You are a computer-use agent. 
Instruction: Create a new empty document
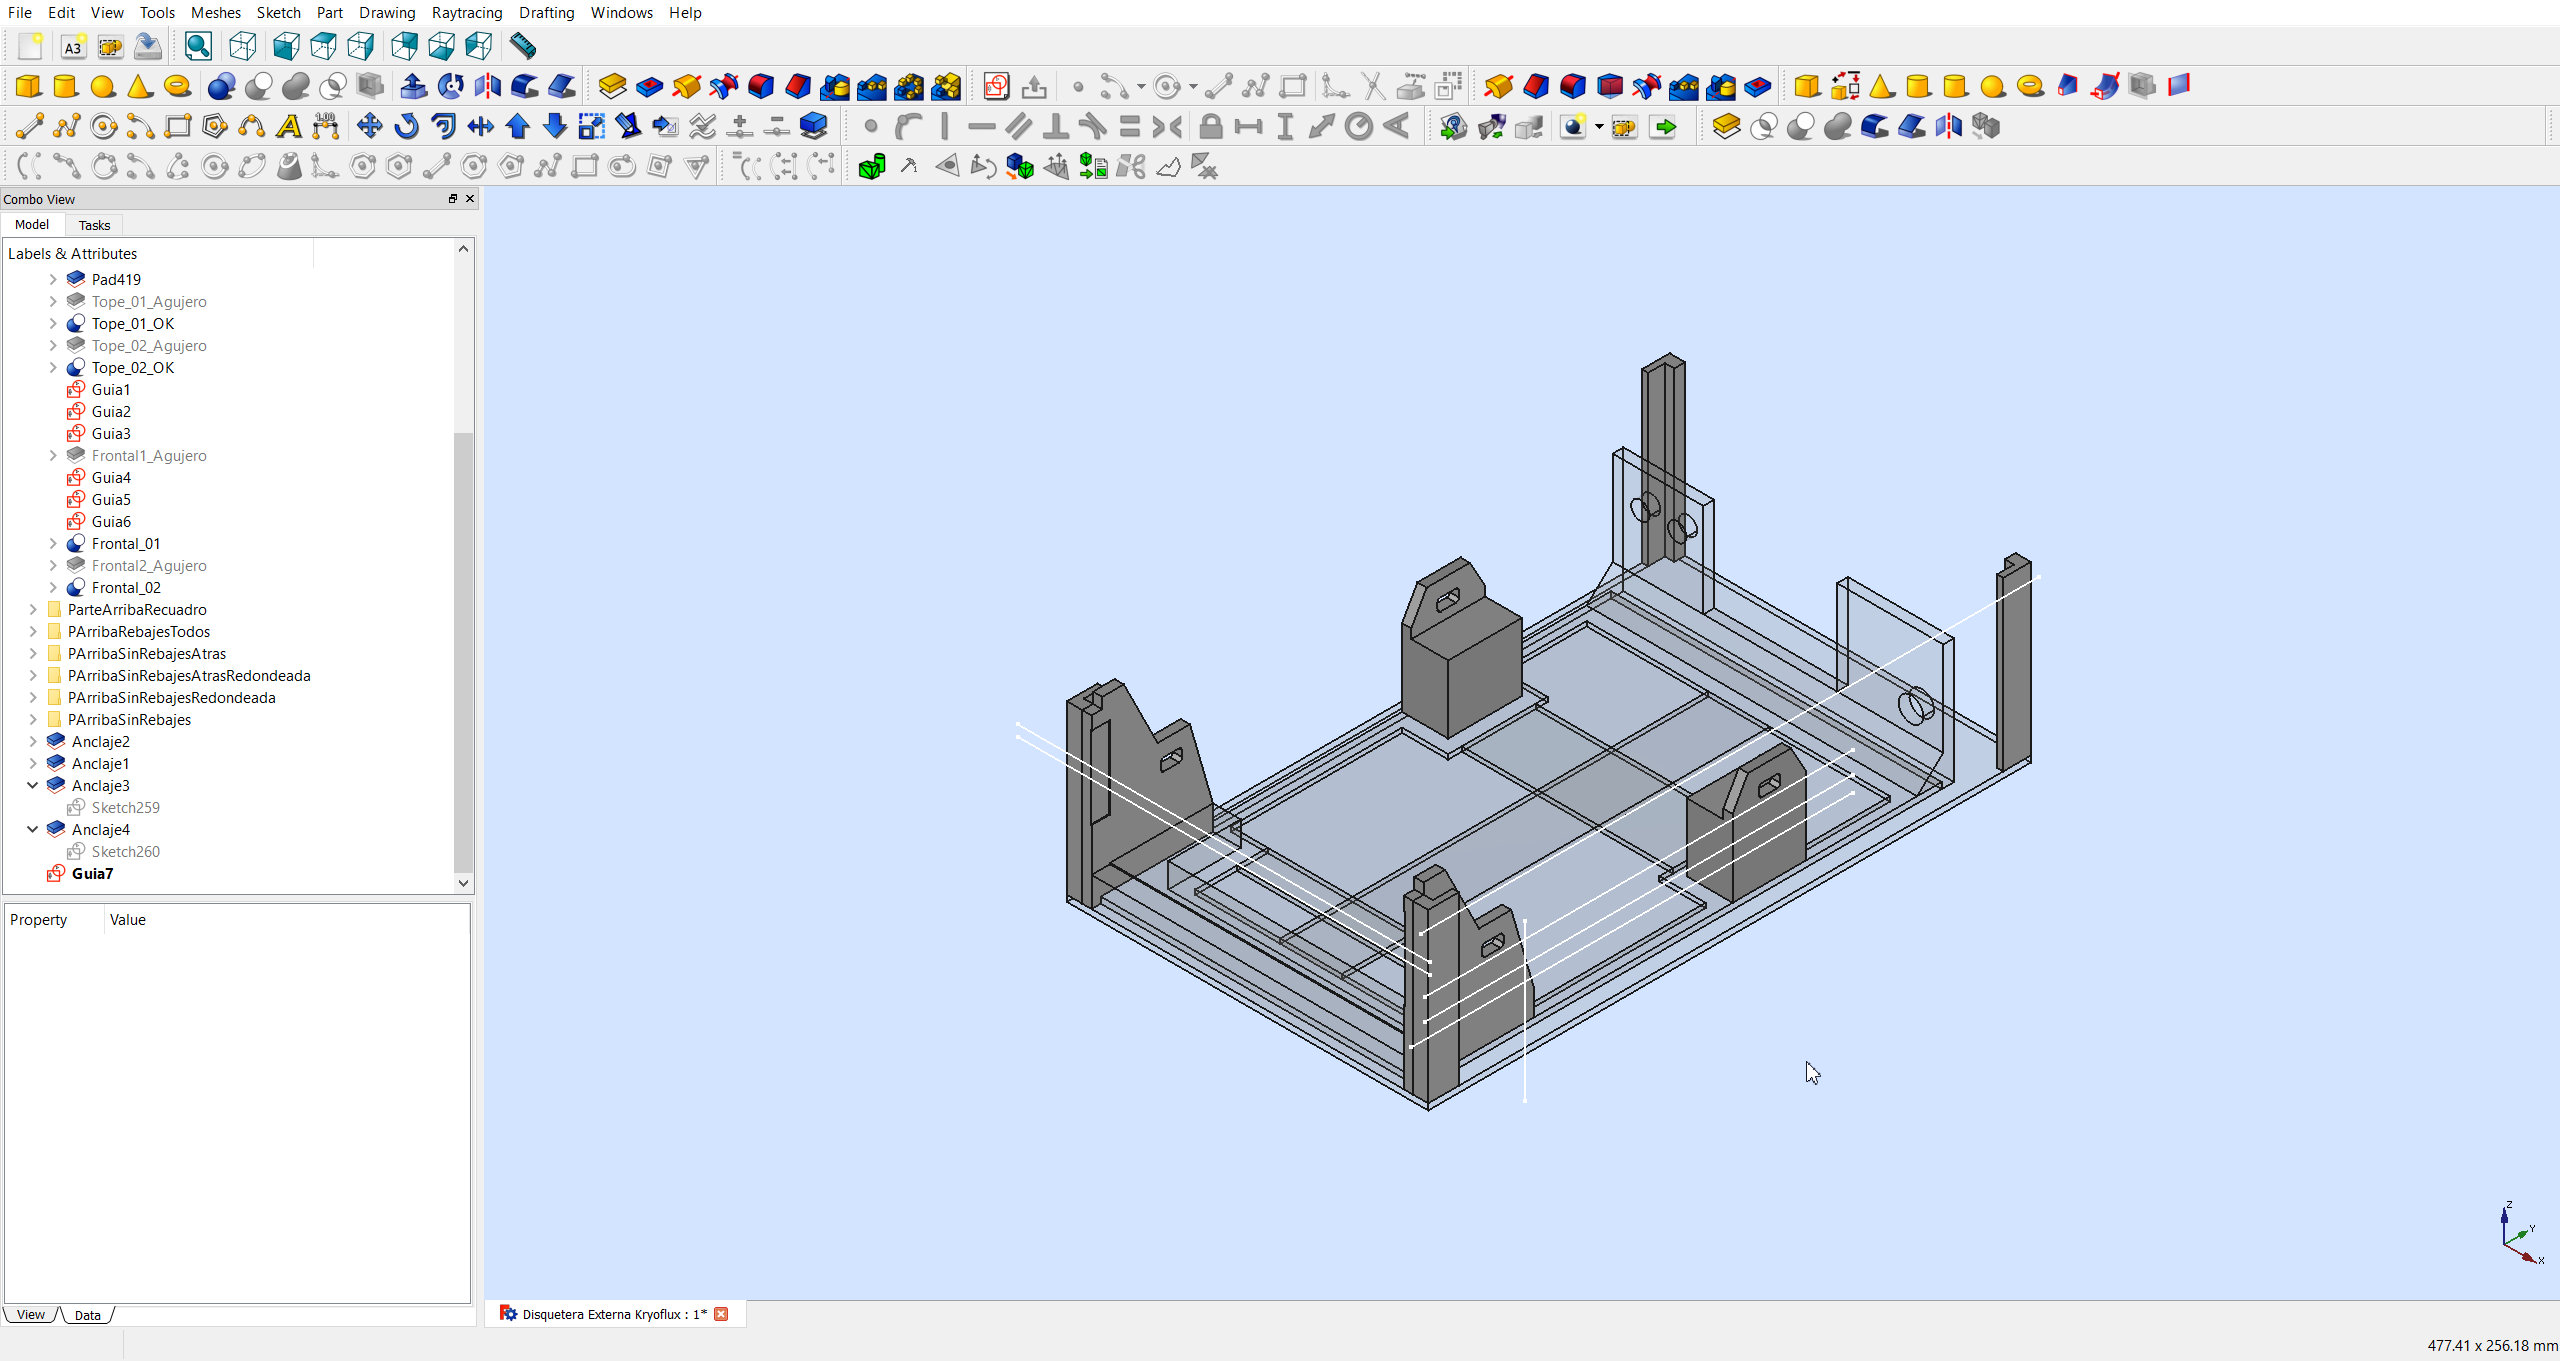[30, 46]
